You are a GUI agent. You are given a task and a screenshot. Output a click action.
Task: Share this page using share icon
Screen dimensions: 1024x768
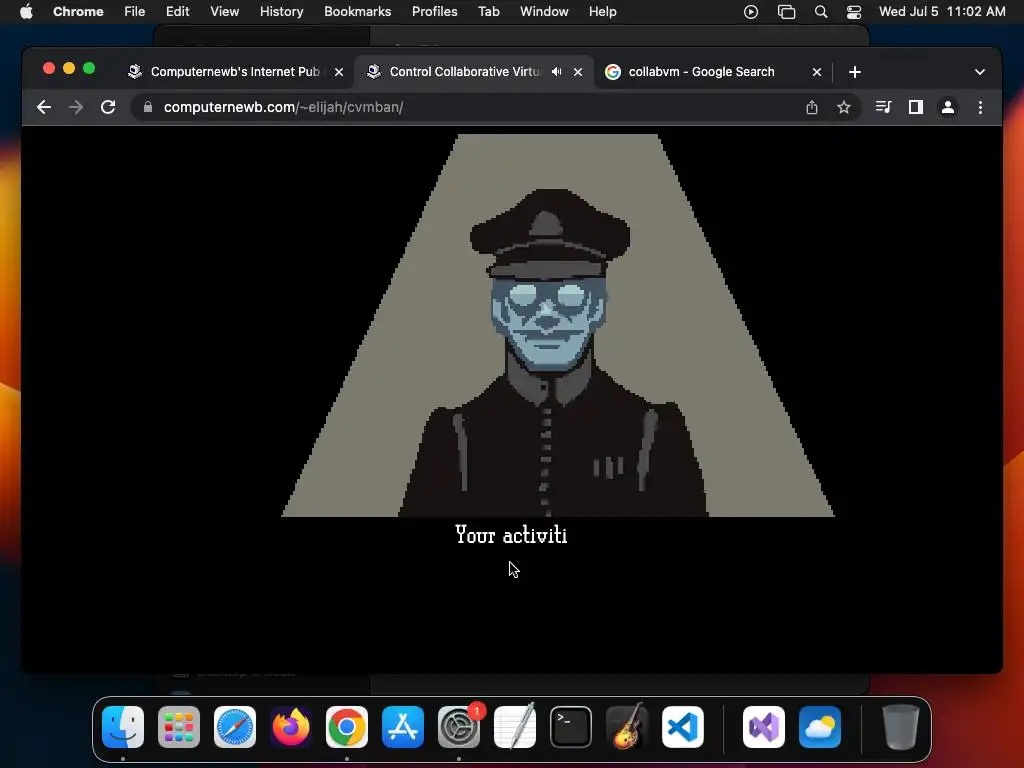coord(812,107)
